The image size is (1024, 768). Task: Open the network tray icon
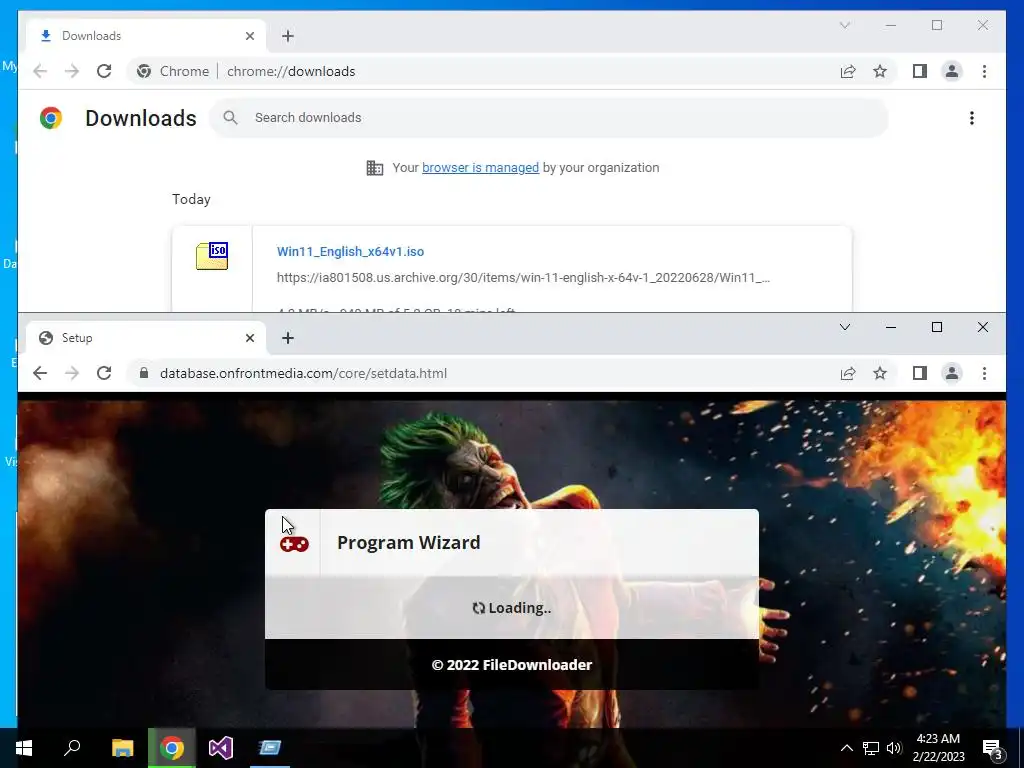(x=871, y=748)
